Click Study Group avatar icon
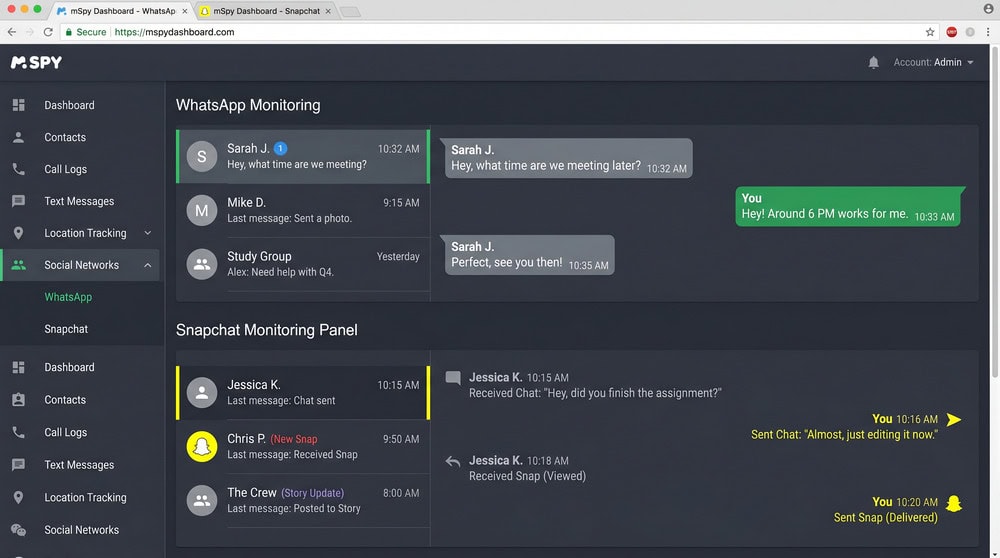 click(x=202, y=264)
